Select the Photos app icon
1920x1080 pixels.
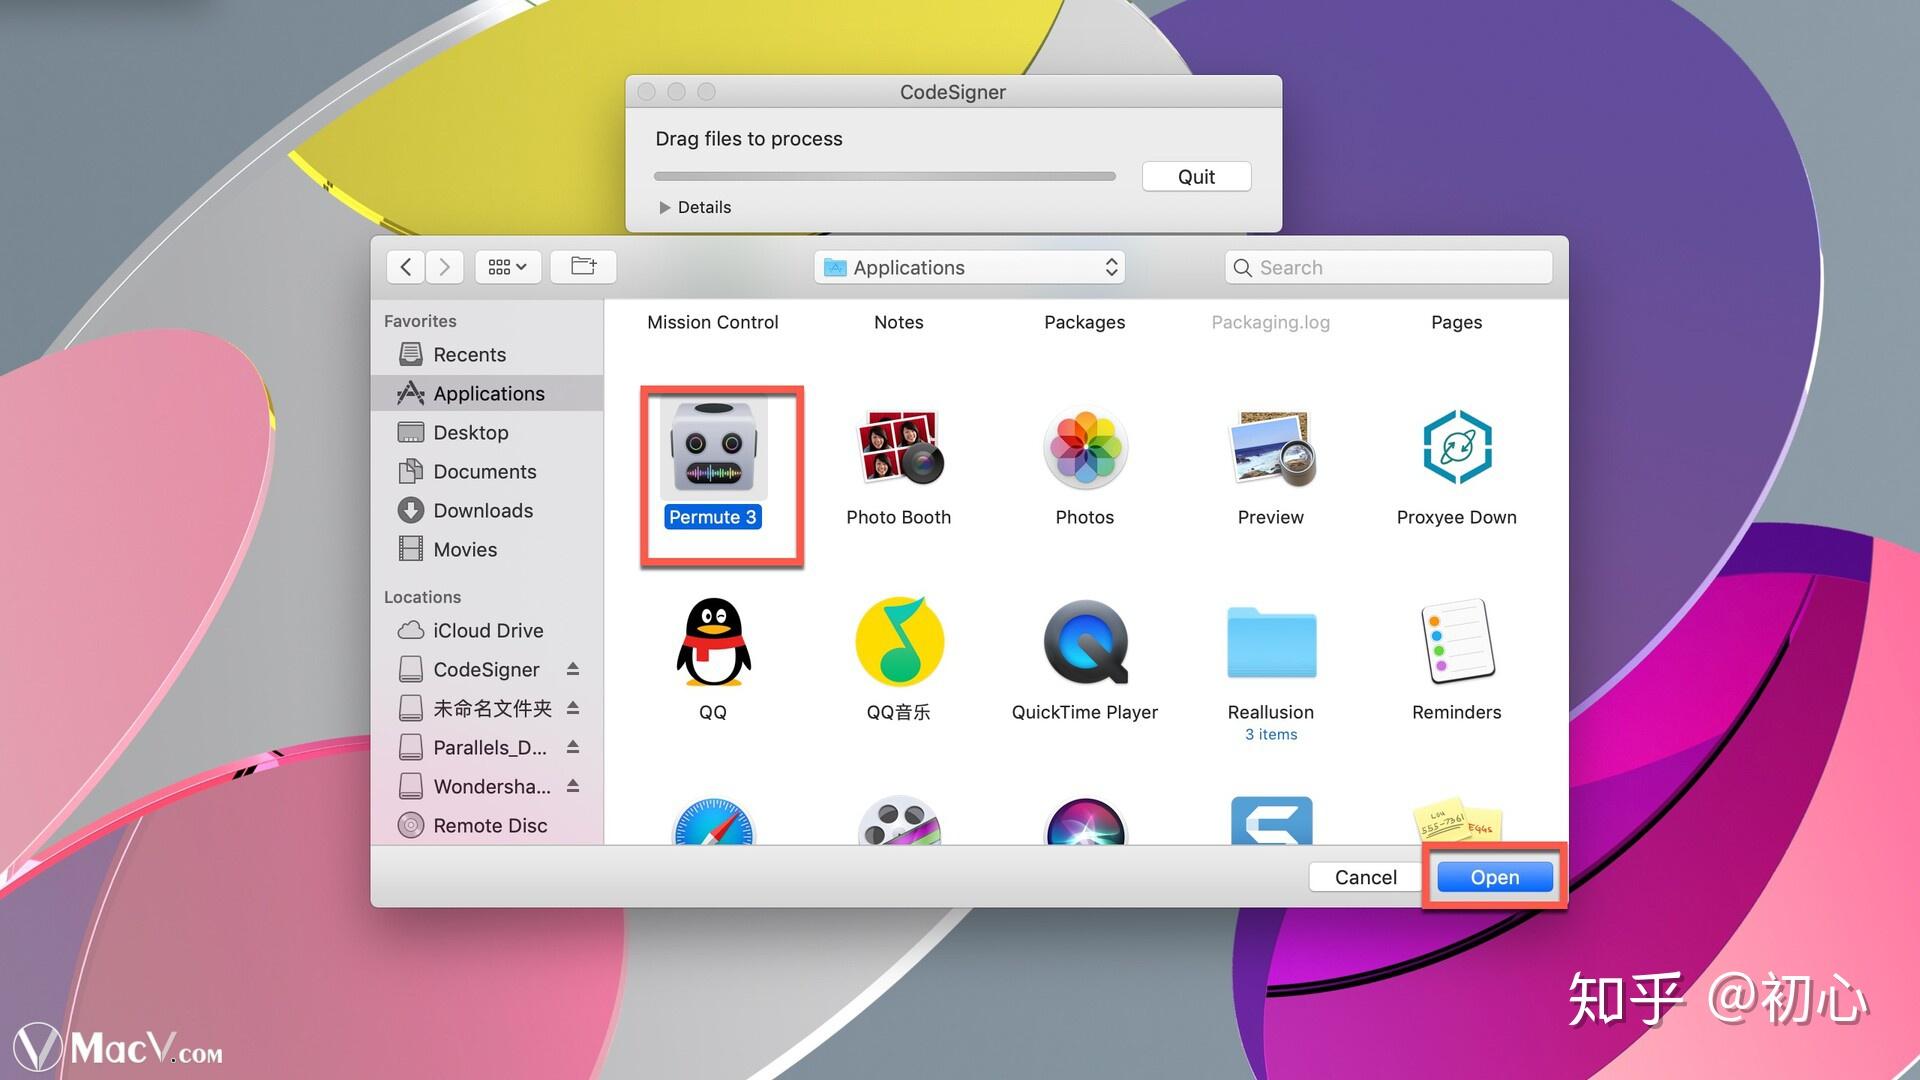(x=1085, y=448)
